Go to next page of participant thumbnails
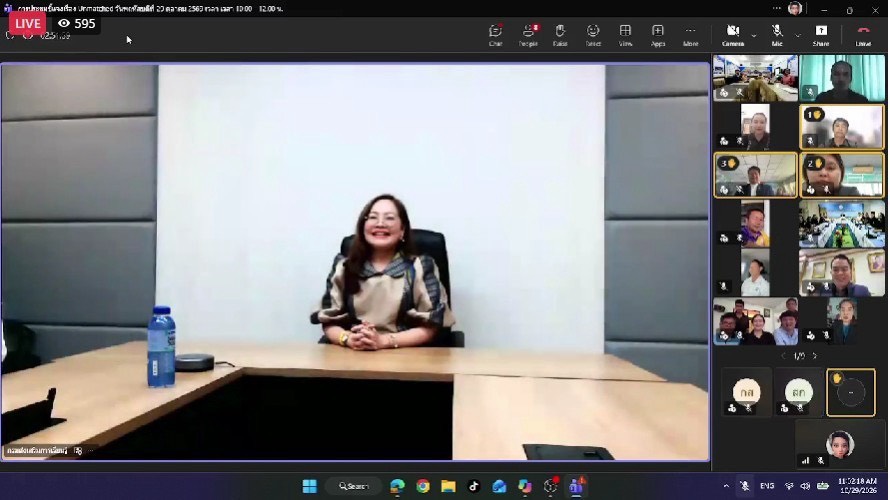 pyautogui.click(x=815, y=356)
